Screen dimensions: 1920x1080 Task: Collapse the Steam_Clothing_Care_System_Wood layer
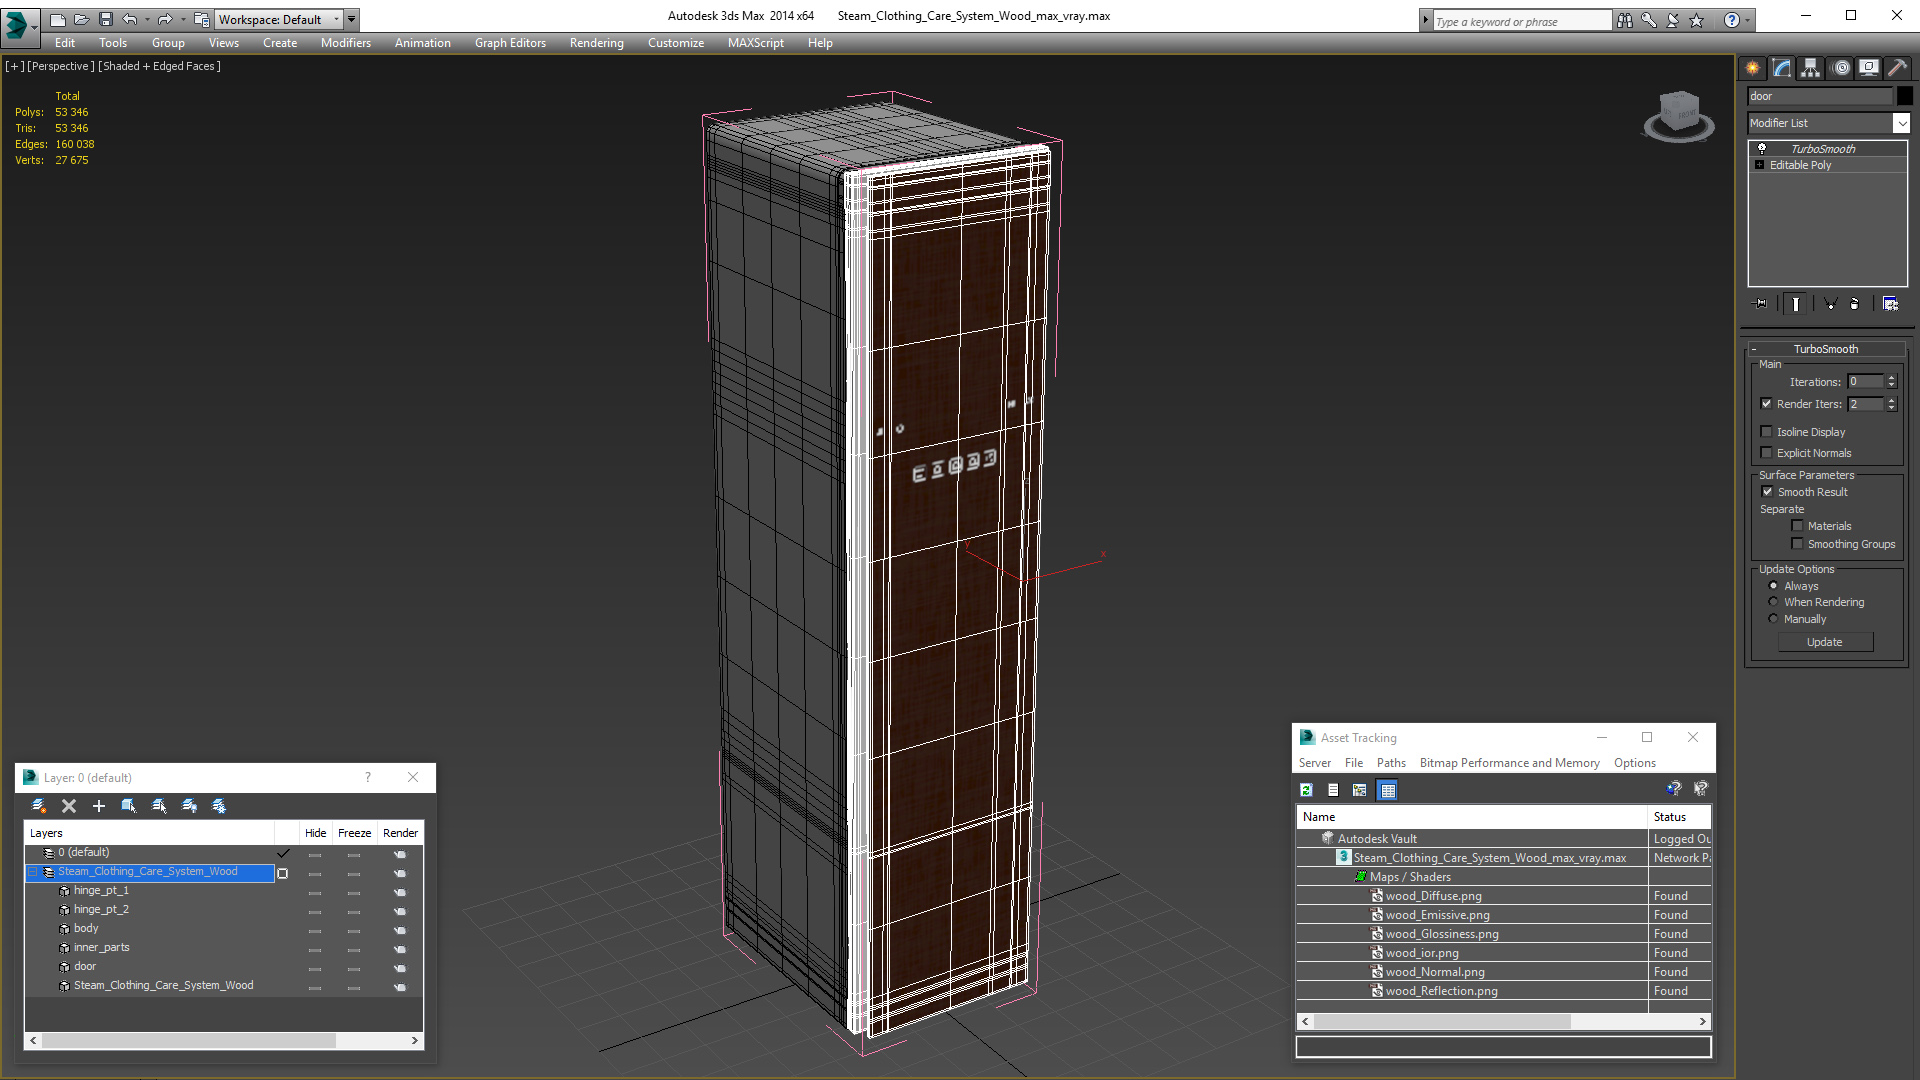(32, 872)
